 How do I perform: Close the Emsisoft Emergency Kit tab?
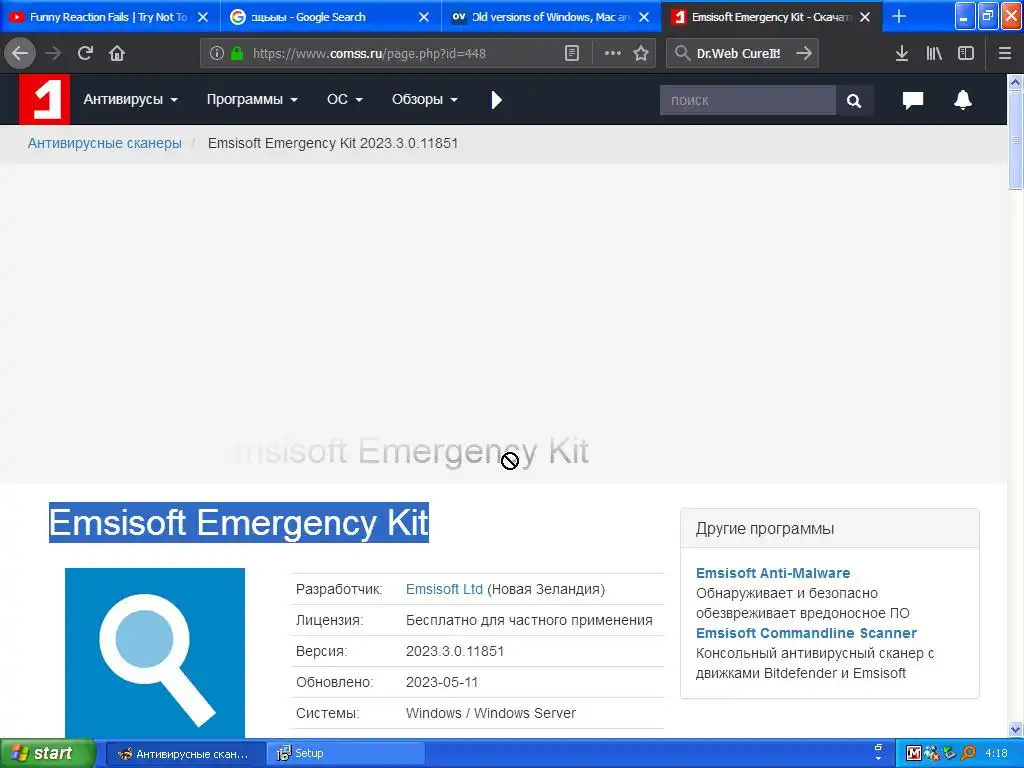(x=865, y=17)
